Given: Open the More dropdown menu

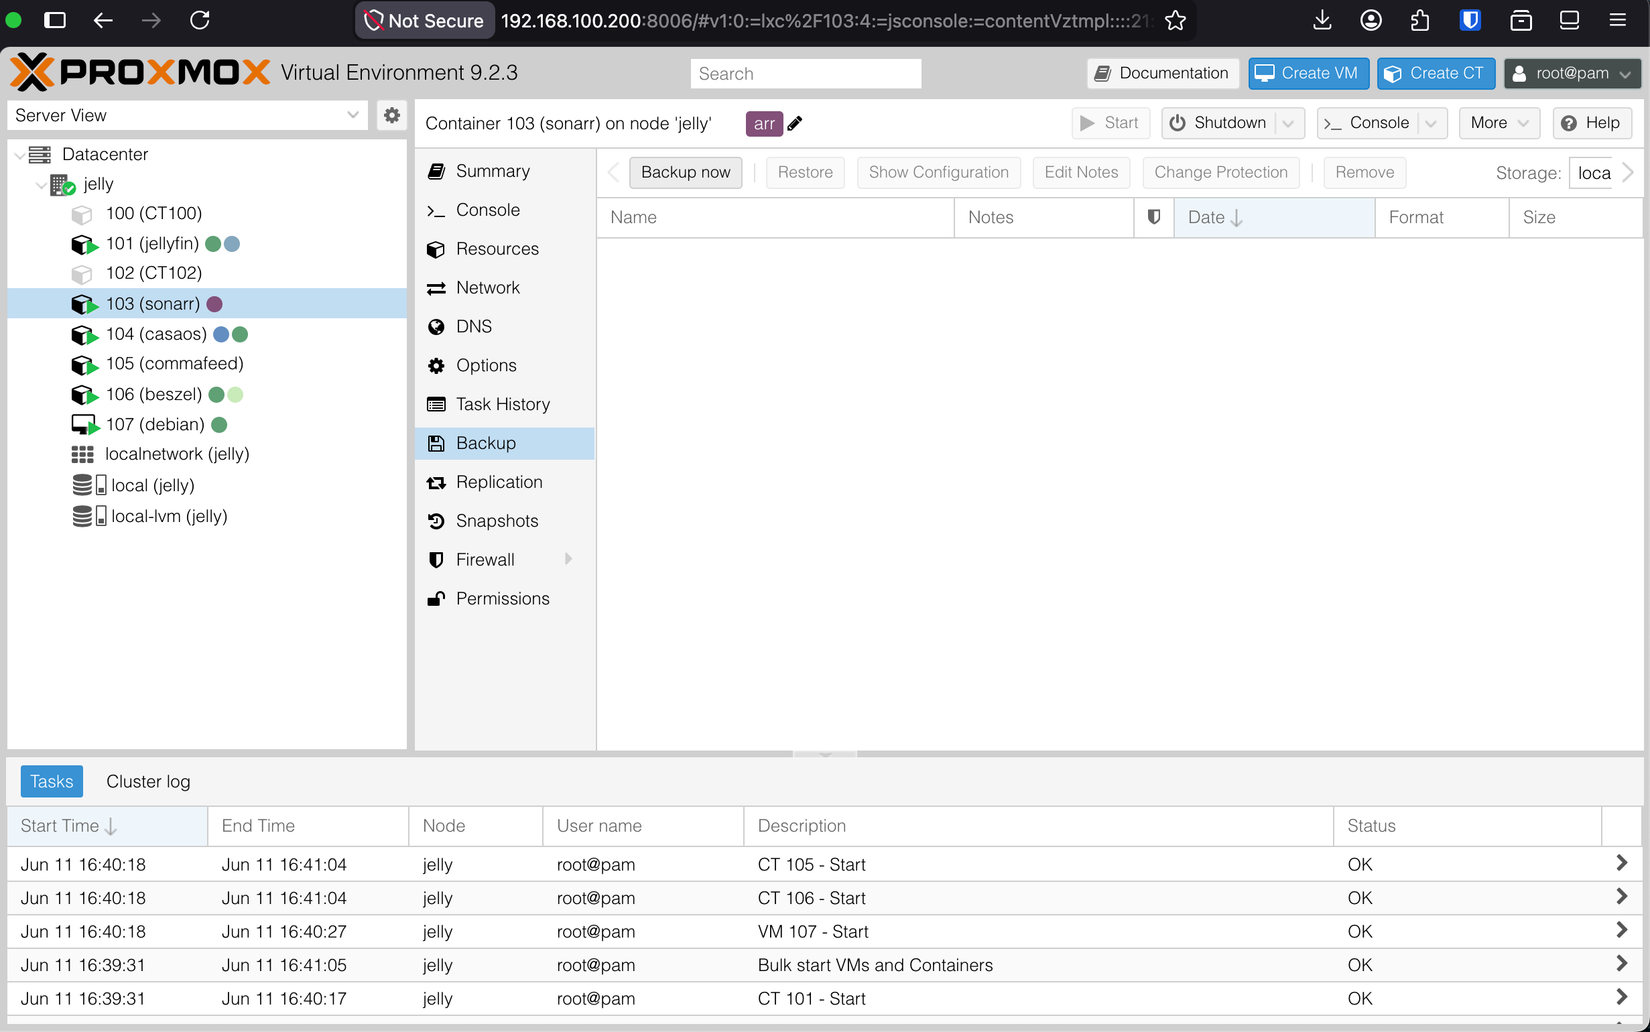Looking at the screenshot, I should pyautogui.click(x=1499, y=123).
